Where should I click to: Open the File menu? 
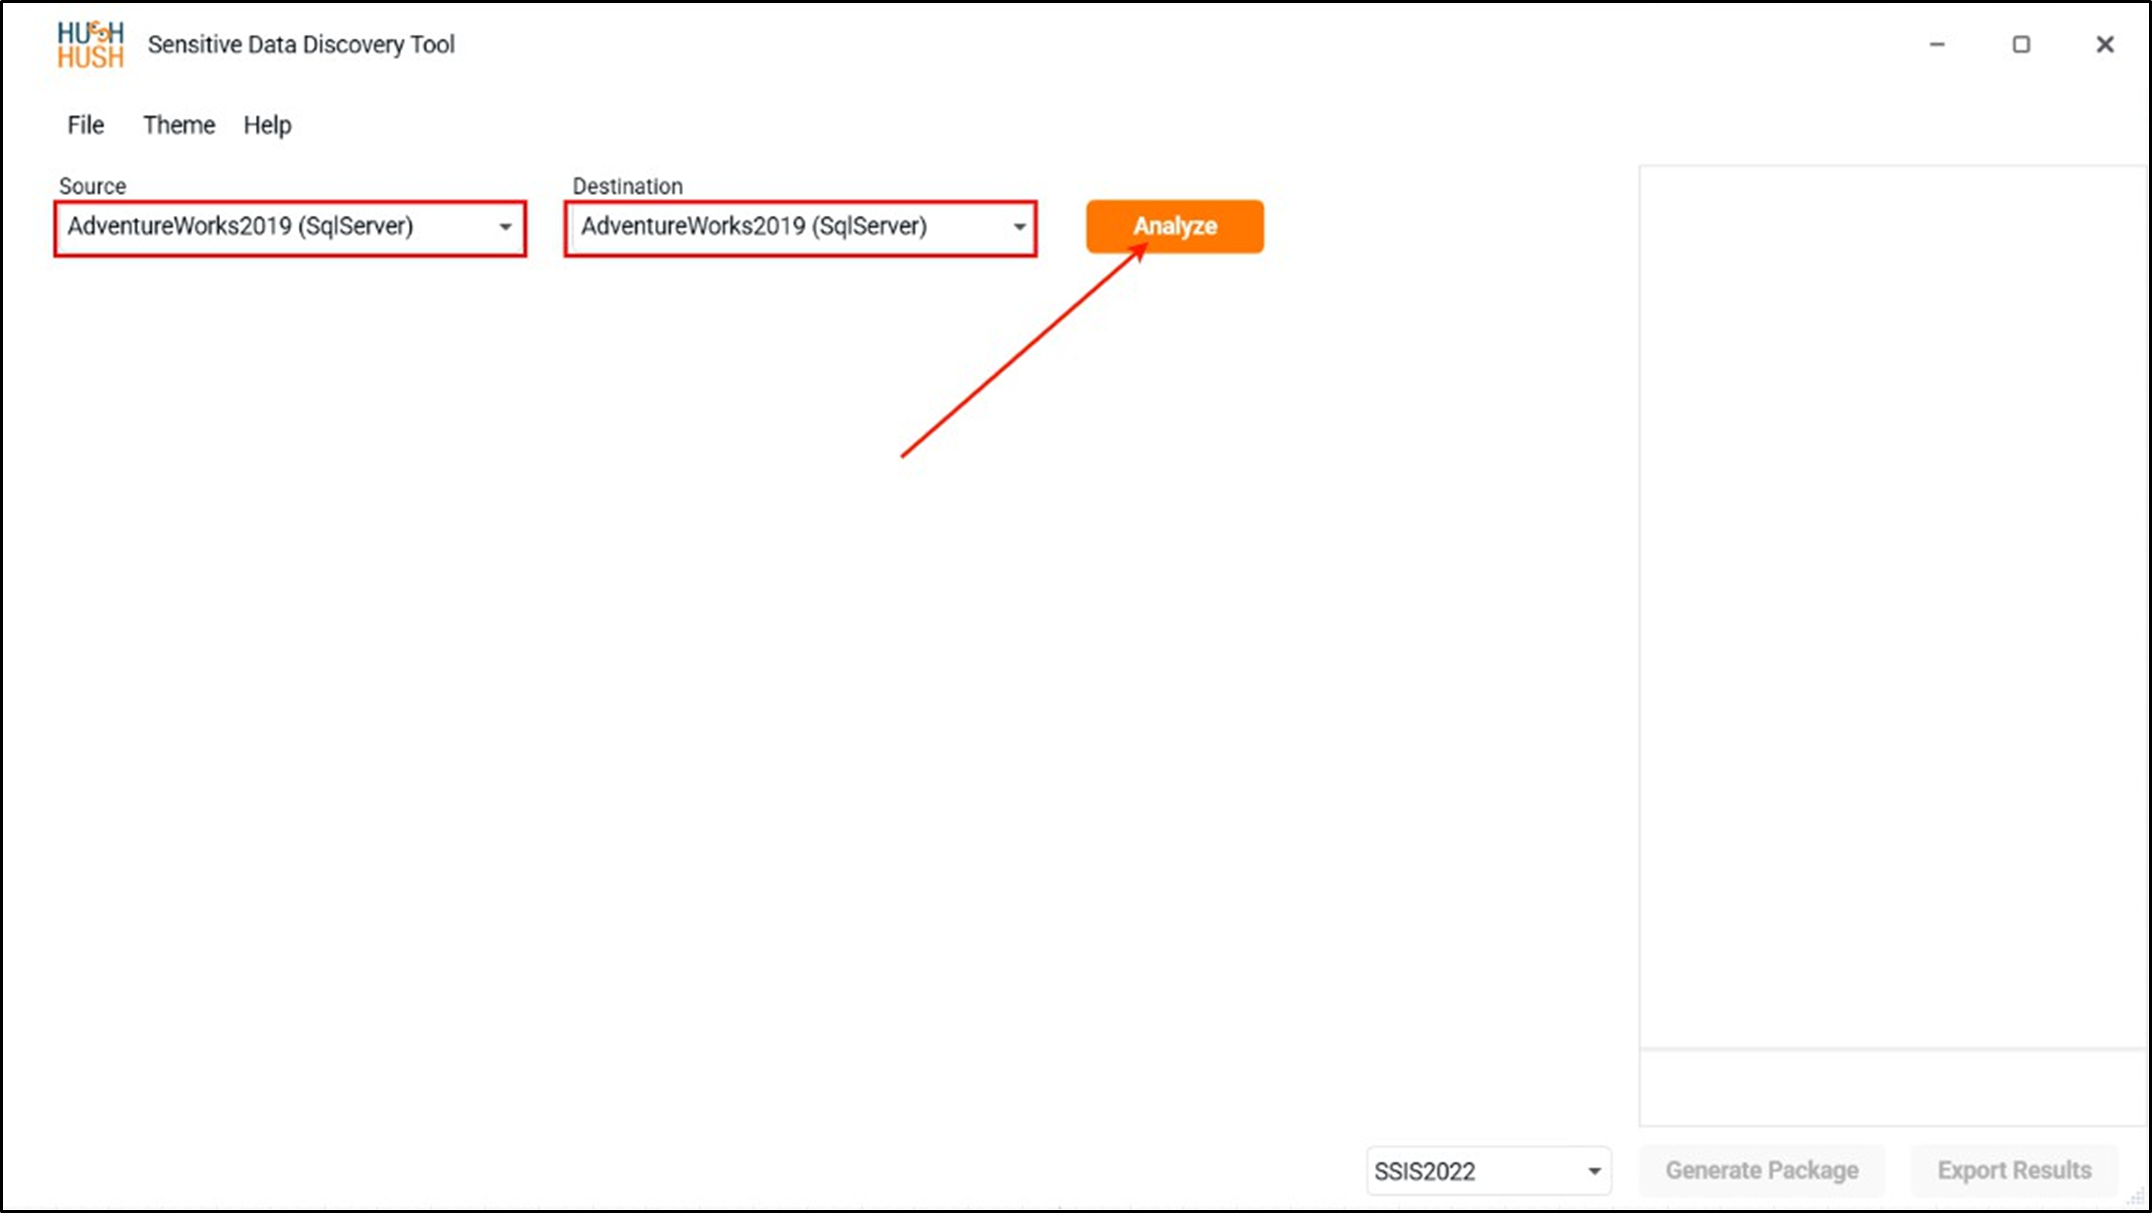(x=86, y=125)
